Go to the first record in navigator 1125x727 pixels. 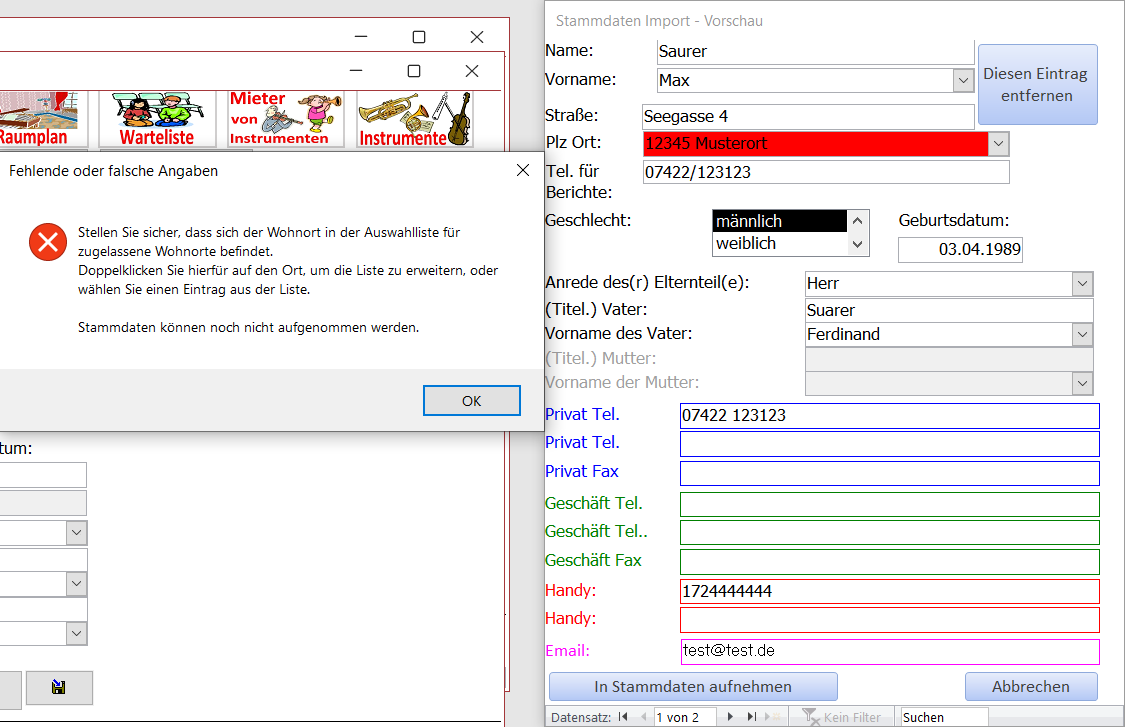pyautogui.click(x=624, y=717)
